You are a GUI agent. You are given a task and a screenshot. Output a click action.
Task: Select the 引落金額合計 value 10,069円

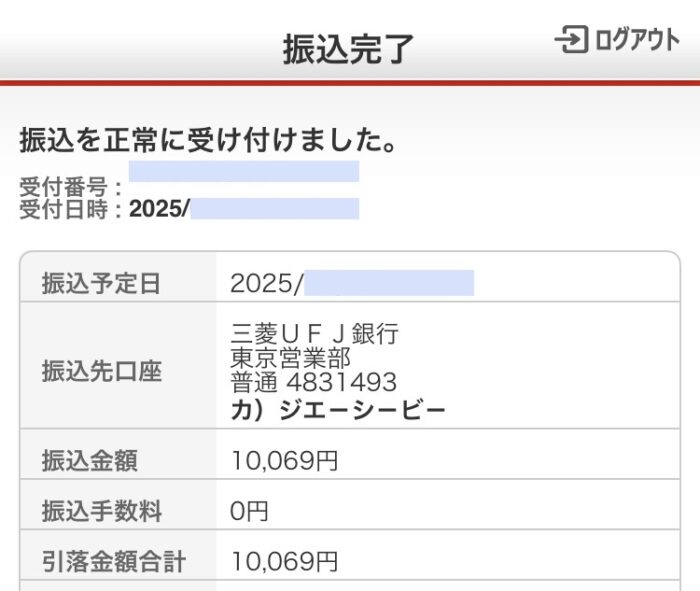[x=284, y=562]
